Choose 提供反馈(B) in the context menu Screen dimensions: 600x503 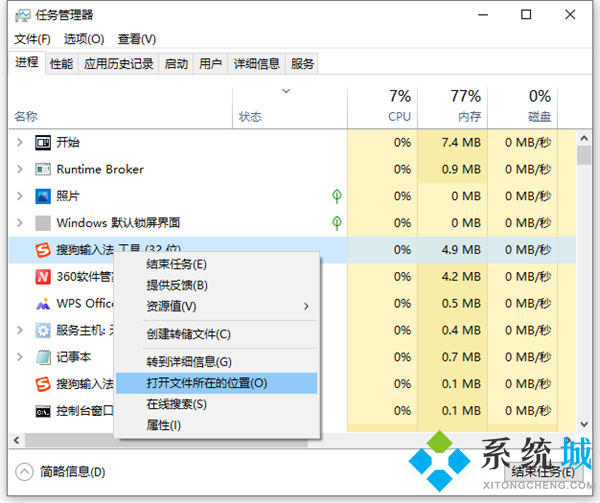tap(217, 285)
